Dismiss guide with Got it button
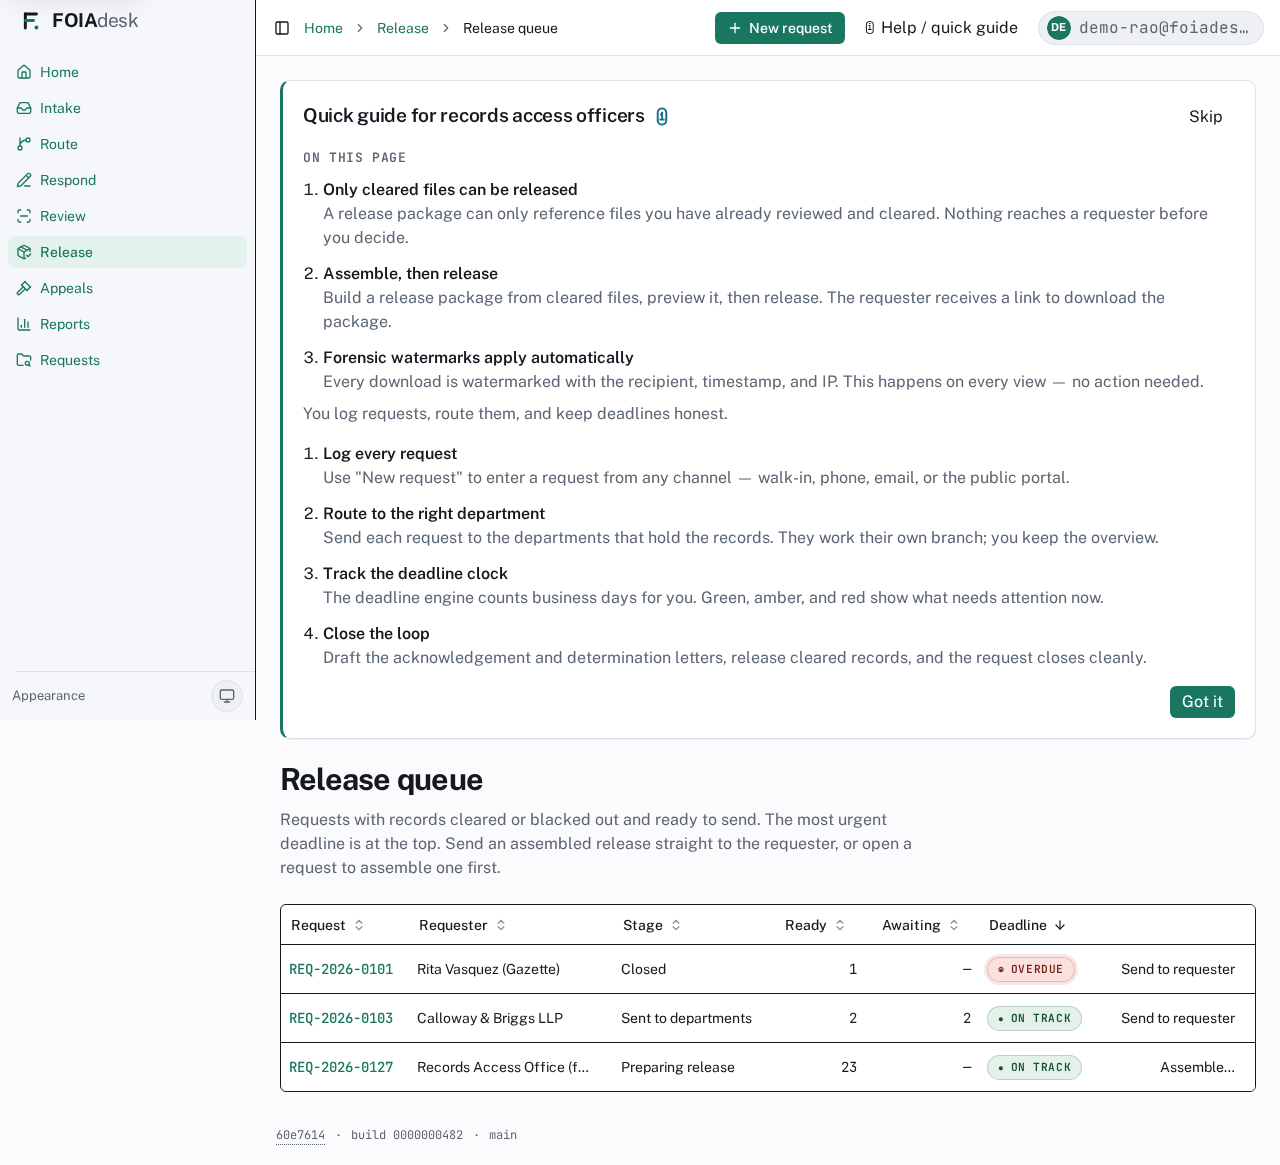The height and width of the screenshot is (1165, 1280). 1202,702
